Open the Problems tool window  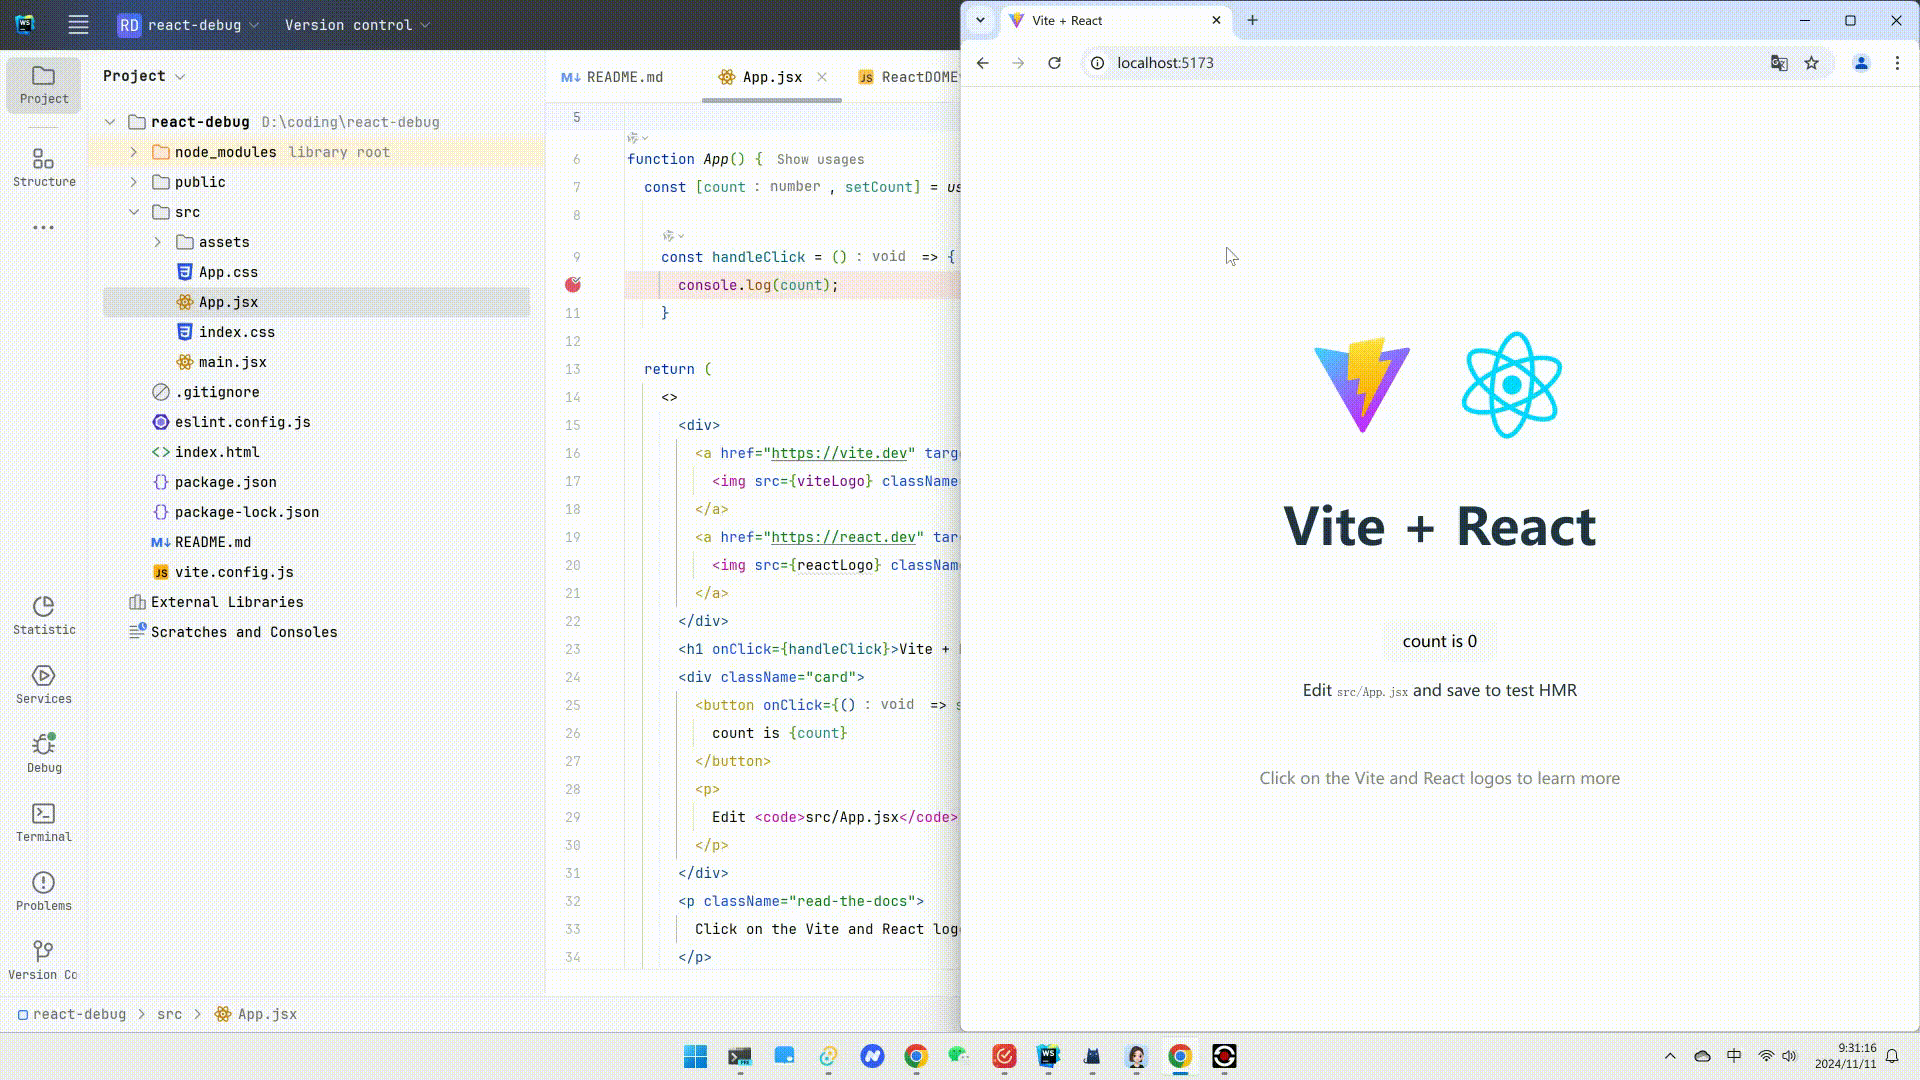pos(43,890)
